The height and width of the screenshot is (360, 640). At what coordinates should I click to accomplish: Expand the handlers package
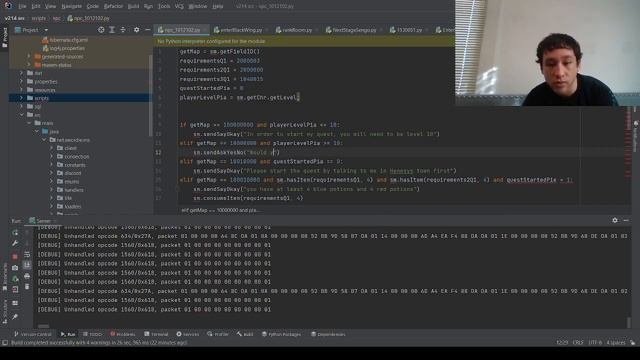click(x=52, y=190)
